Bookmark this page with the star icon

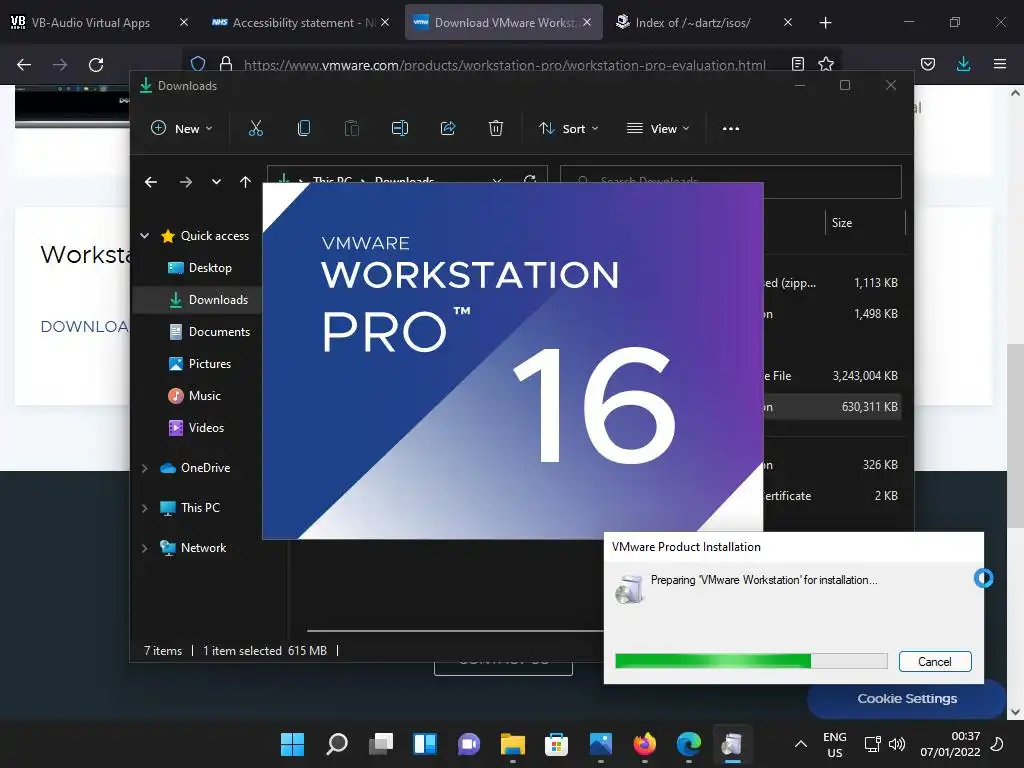pyautogui.click(x=826, y=64)
